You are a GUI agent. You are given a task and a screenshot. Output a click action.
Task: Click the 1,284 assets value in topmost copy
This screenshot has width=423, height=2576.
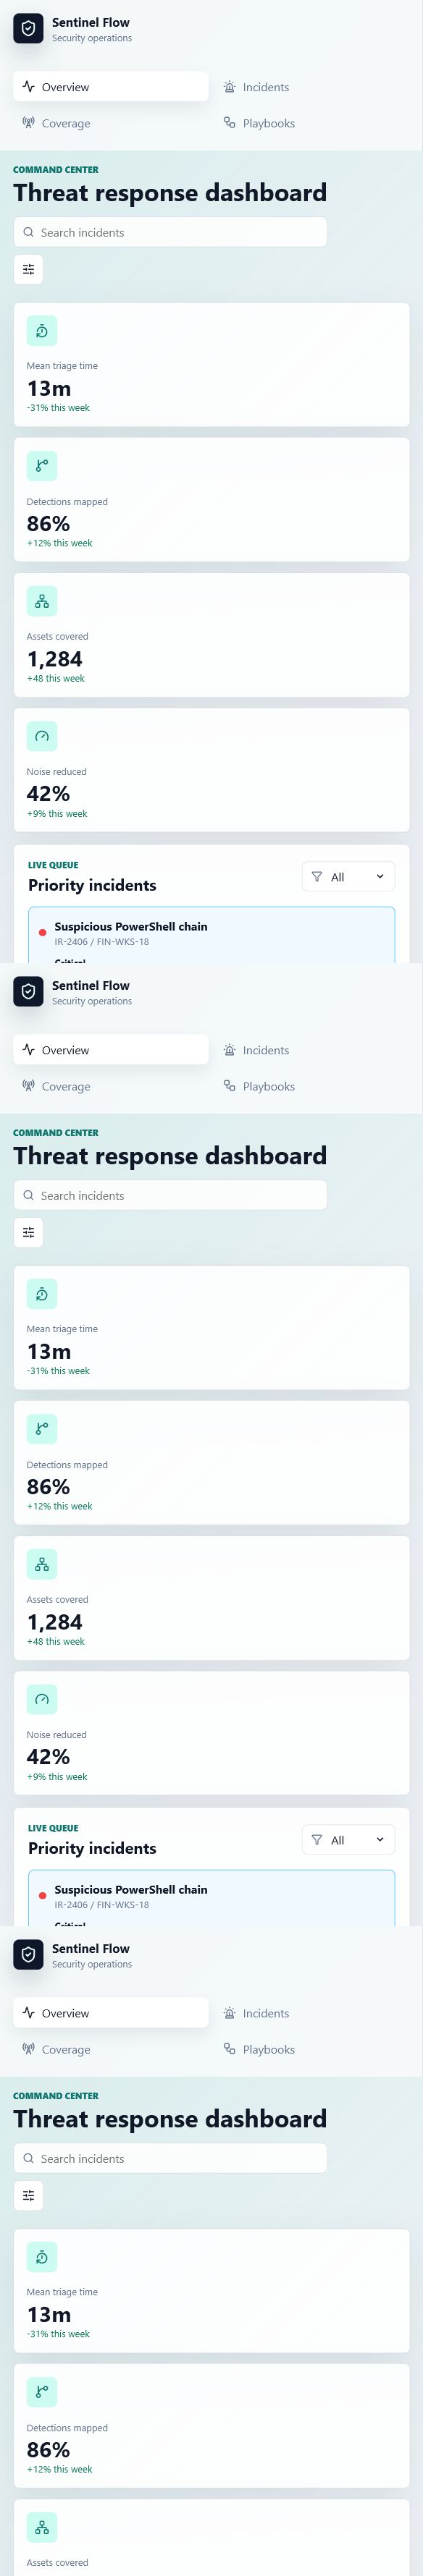point(55,659)
